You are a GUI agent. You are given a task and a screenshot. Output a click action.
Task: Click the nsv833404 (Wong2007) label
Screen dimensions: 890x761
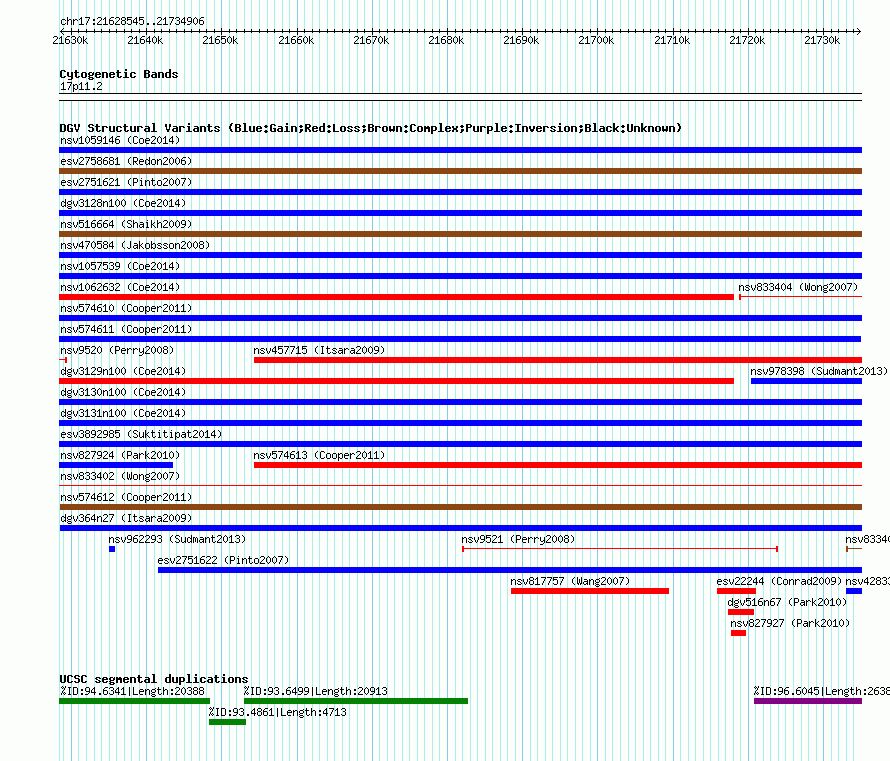tap(798, 287)
